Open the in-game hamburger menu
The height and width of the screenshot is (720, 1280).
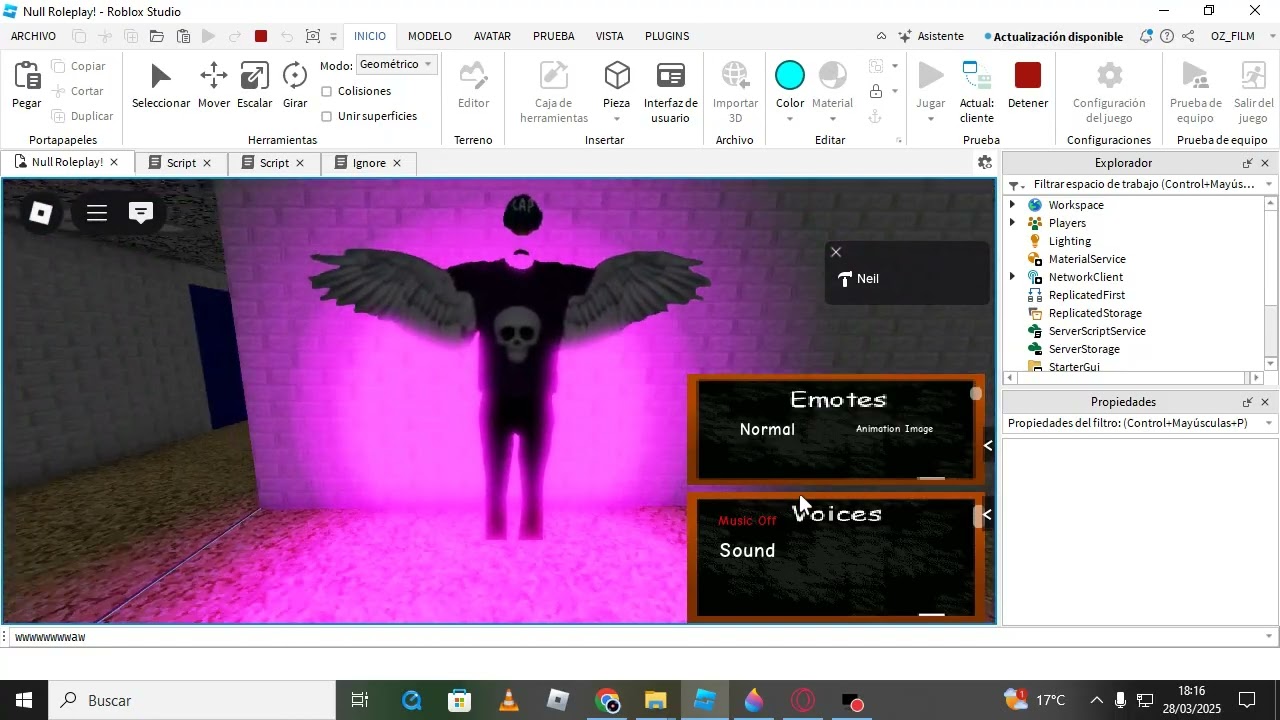pos(97,213)
